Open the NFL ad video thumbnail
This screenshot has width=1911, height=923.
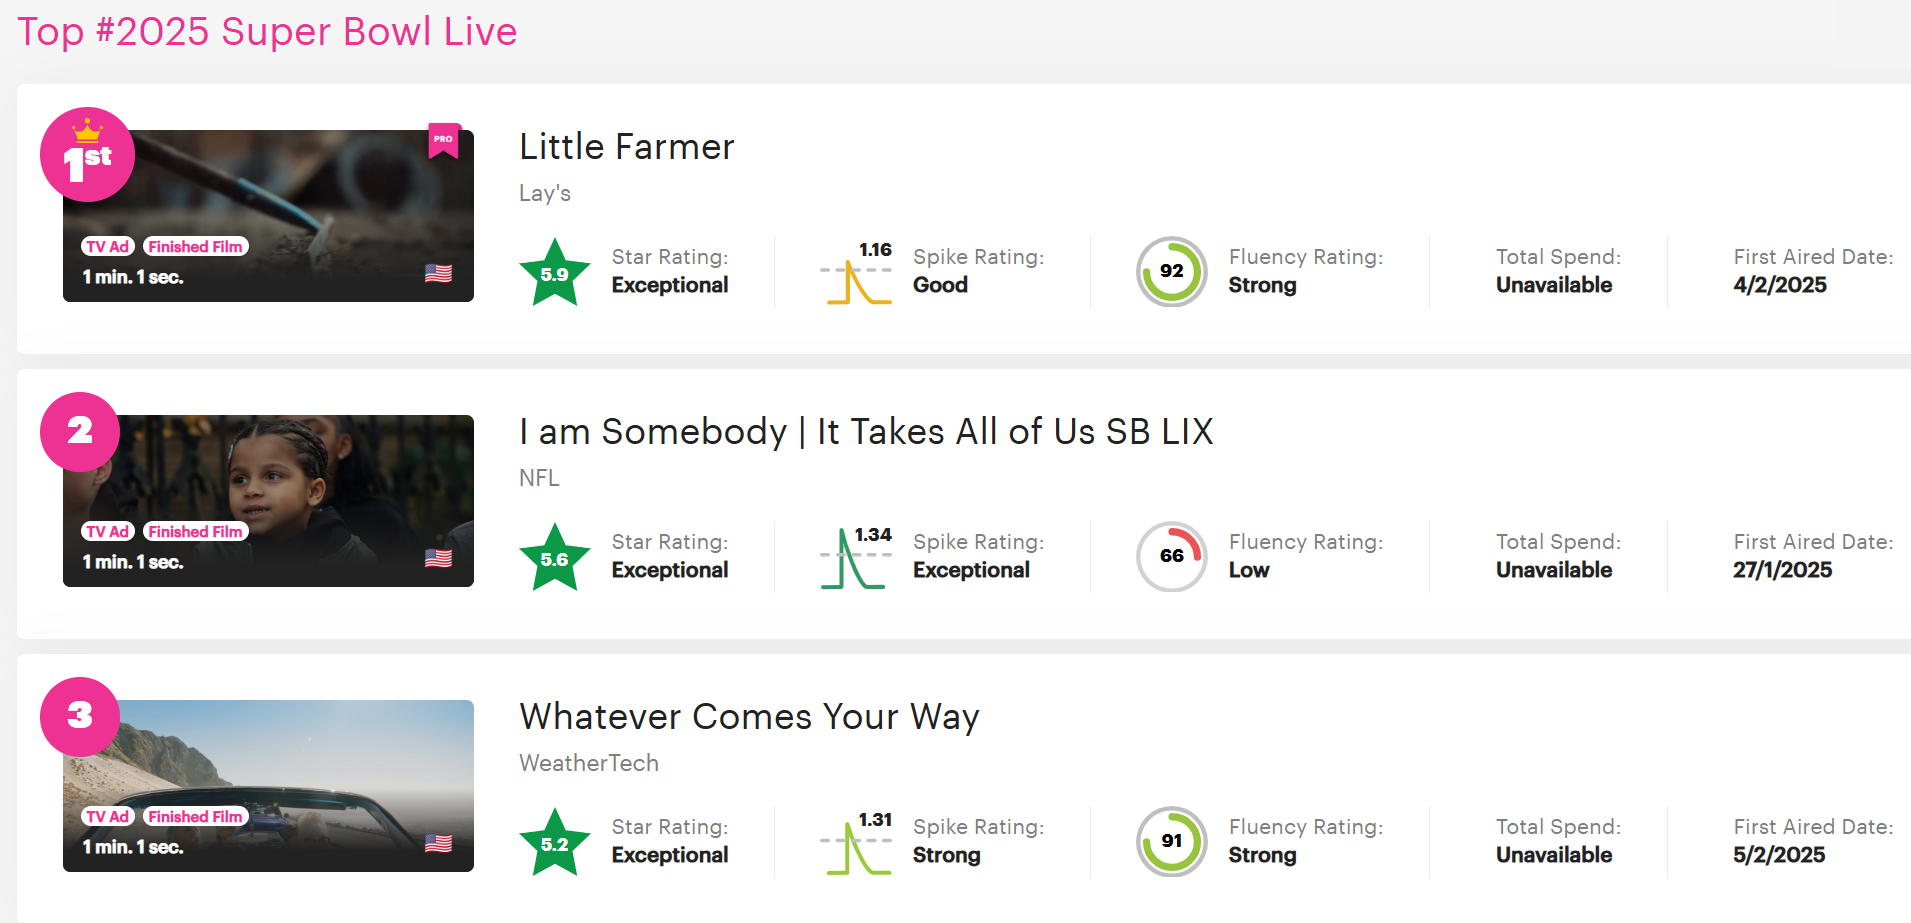click(268, 501)
